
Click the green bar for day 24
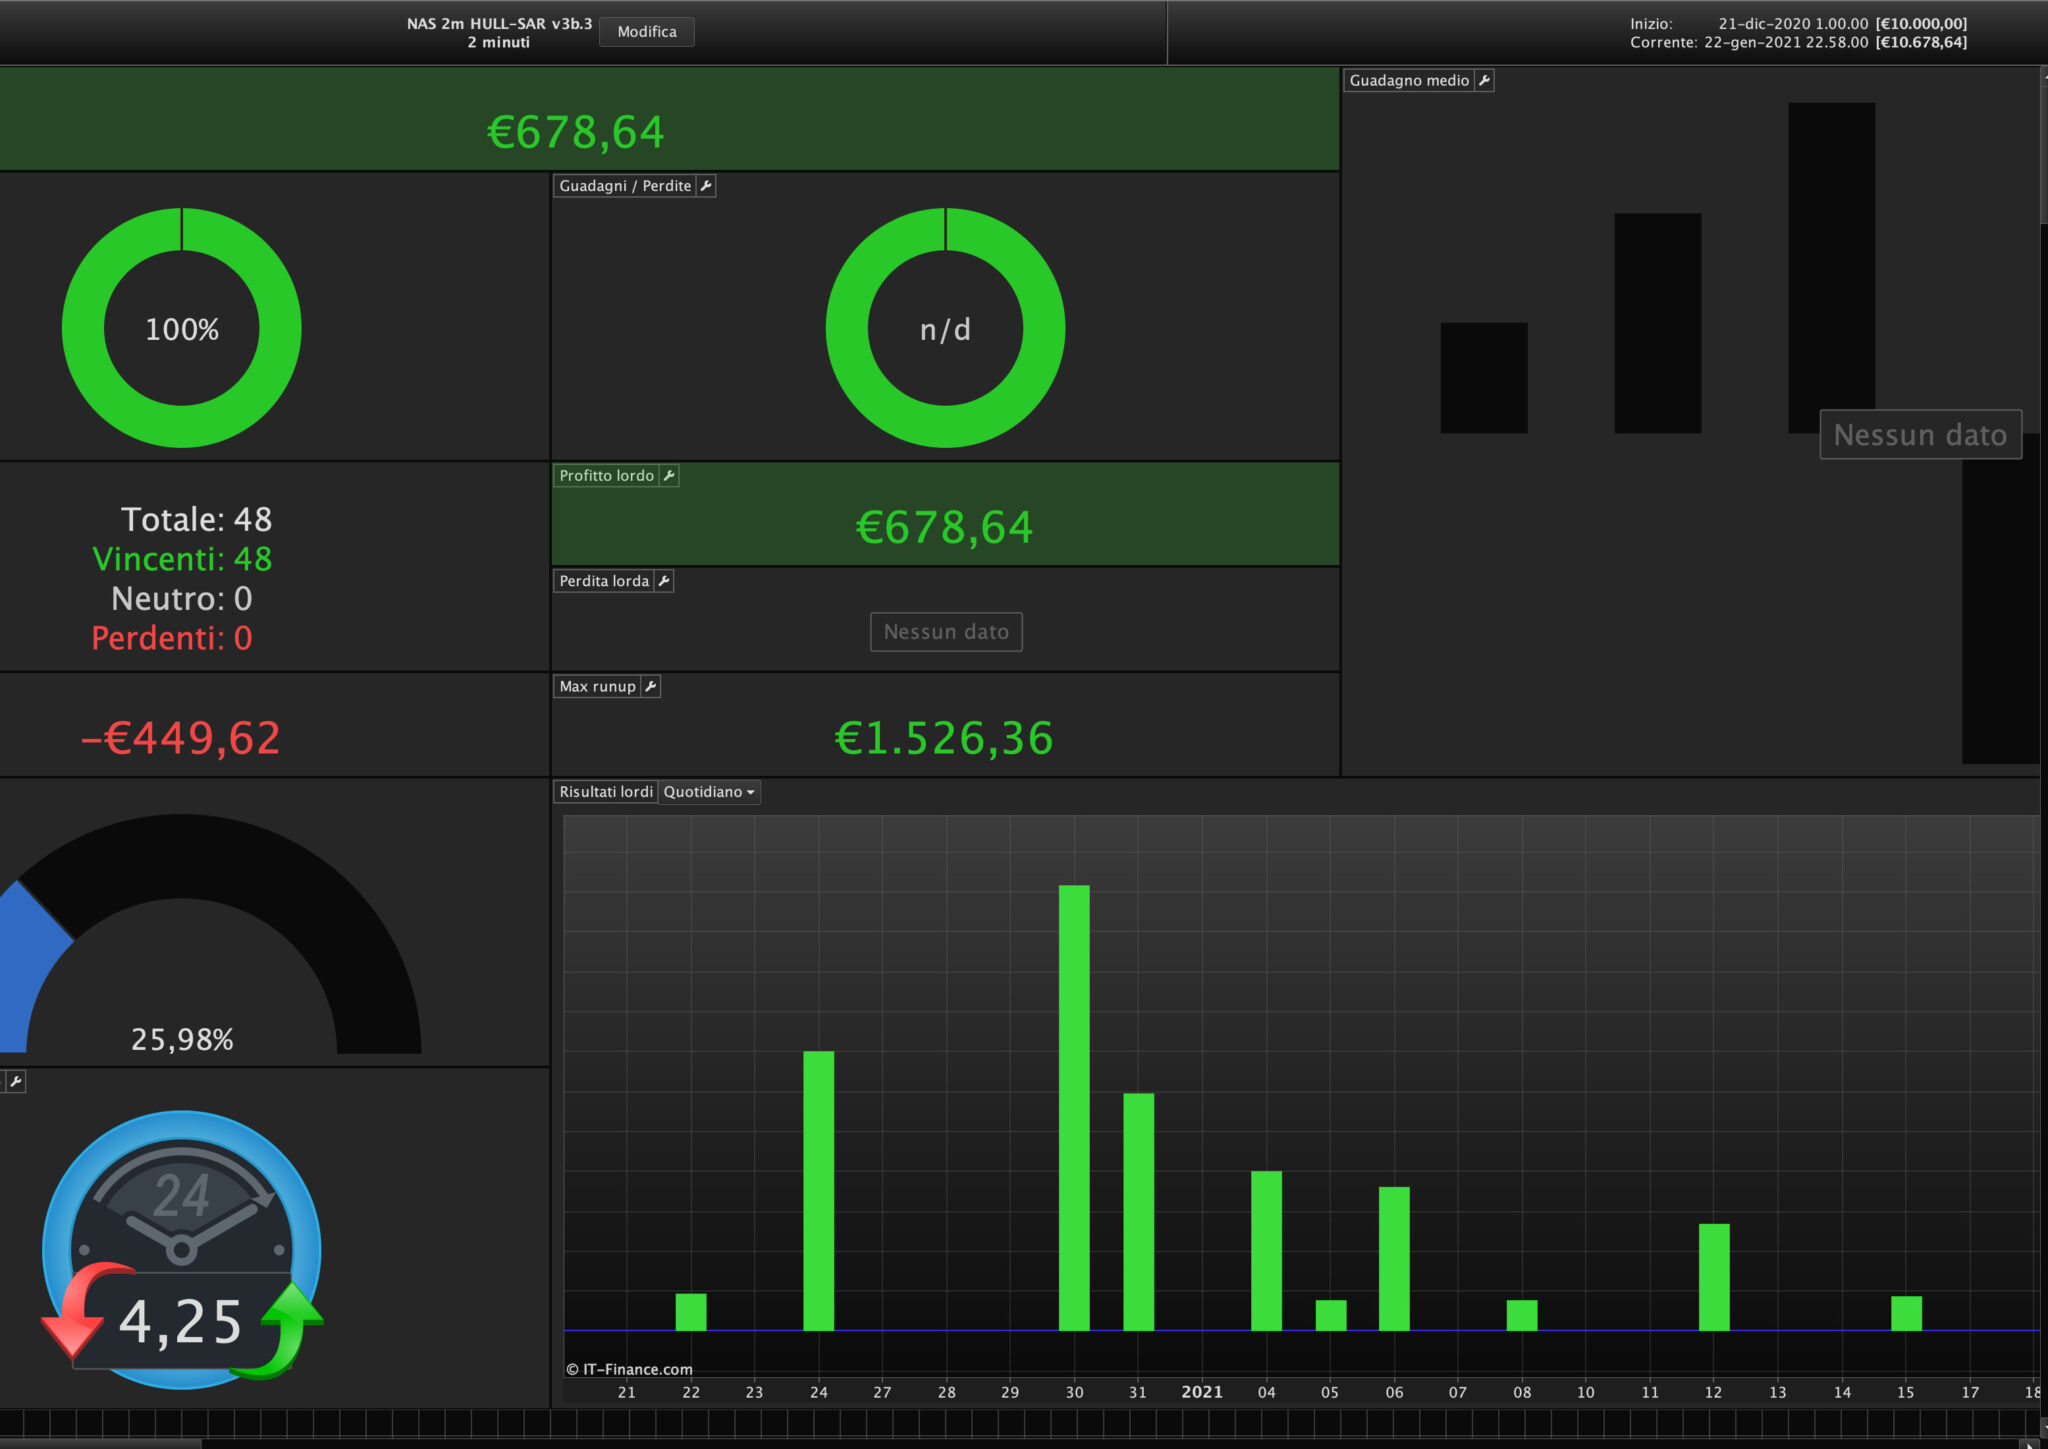[818, 1190]
